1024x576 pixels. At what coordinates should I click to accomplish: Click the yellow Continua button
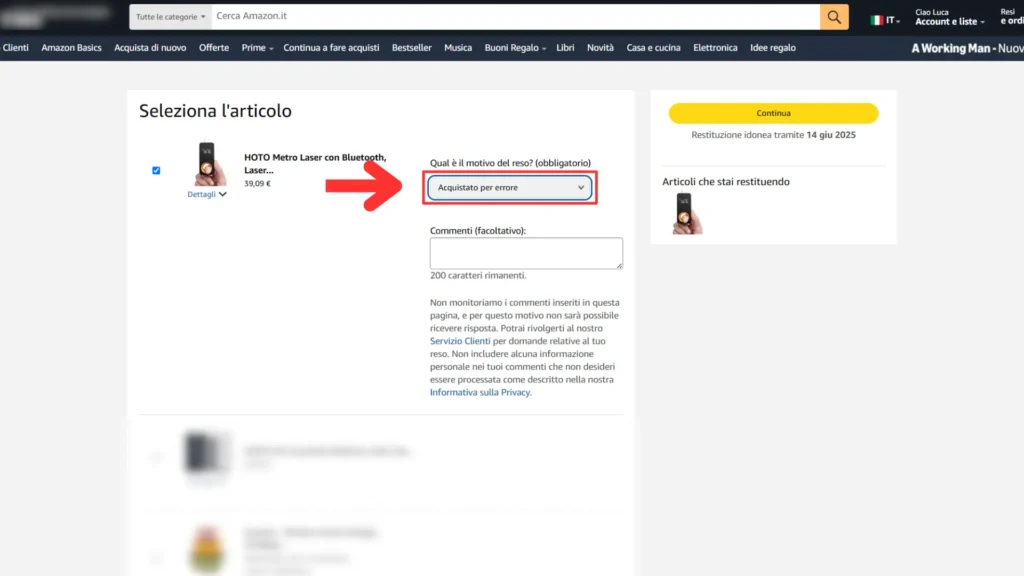[773, 113]
